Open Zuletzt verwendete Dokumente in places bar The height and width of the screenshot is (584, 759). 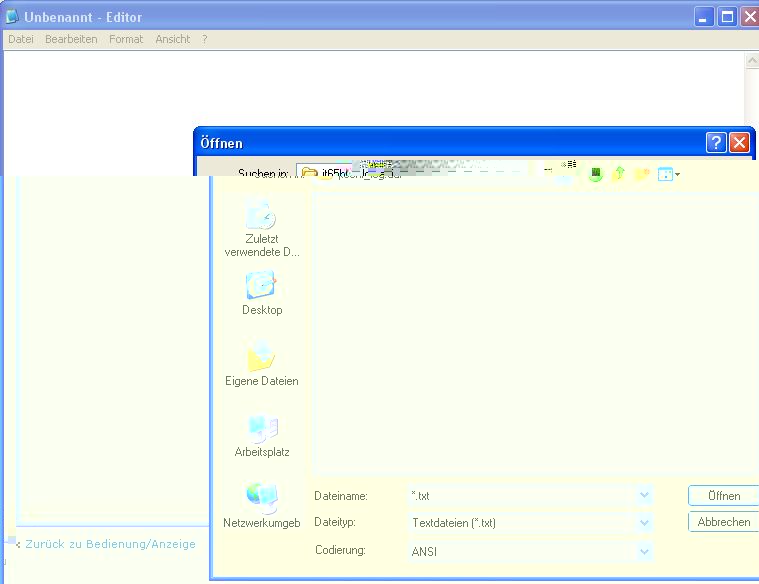pyautogui.click(x=262, y=228)
